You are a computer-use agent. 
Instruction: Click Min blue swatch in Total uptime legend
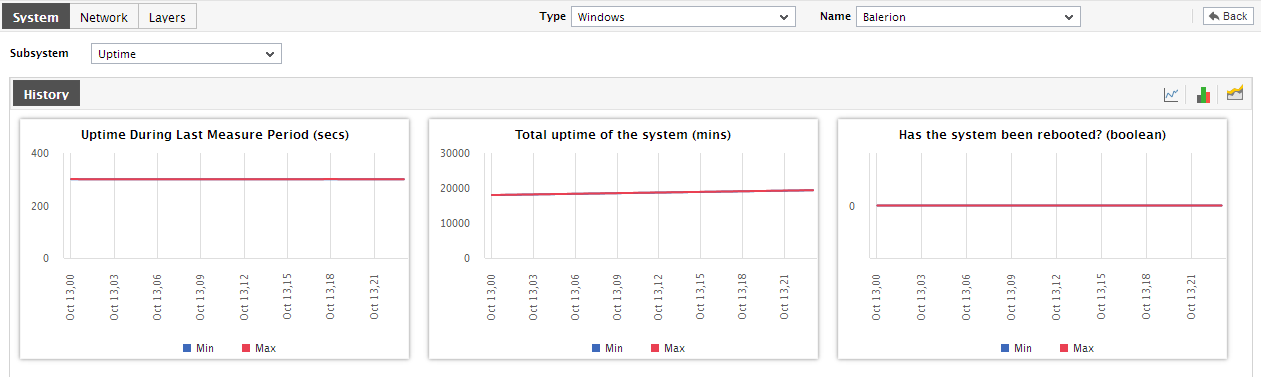pos(596,348)
